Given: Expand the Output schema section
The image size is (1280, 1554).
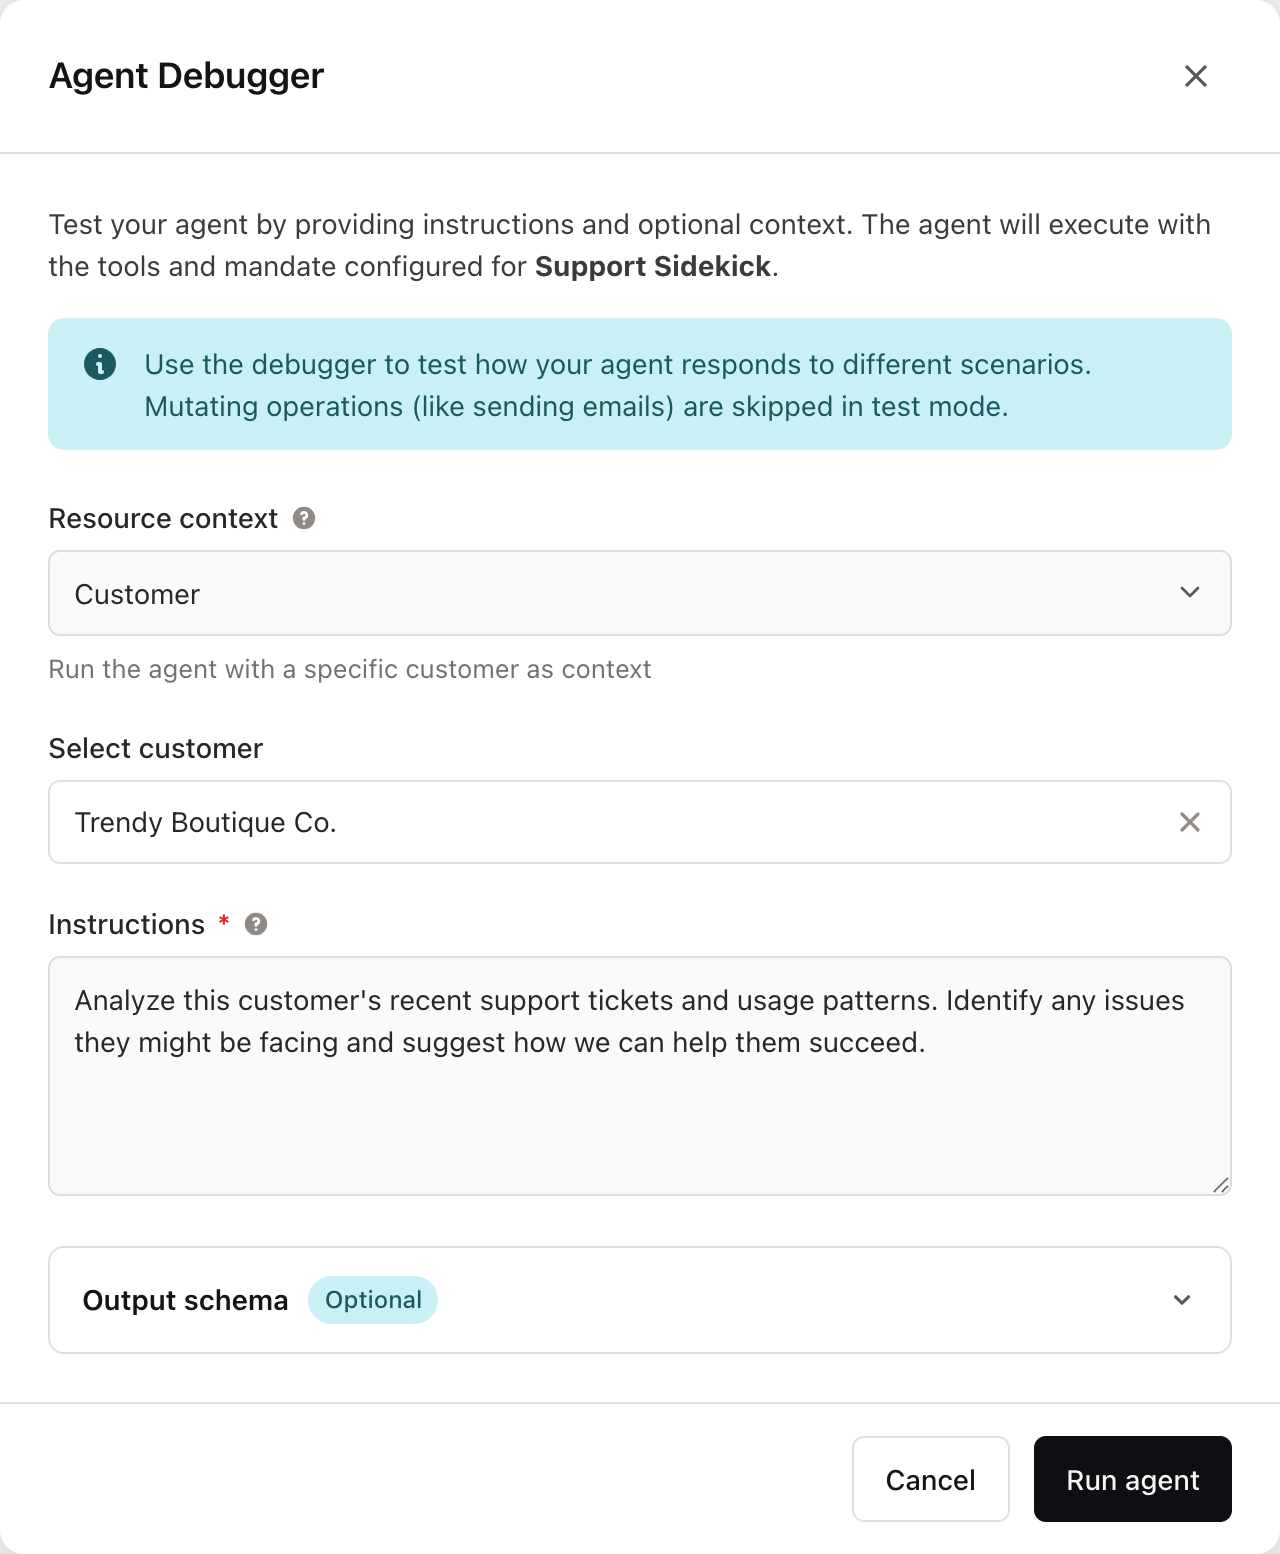Looking at the screenshot, I should coord(639,1300).
